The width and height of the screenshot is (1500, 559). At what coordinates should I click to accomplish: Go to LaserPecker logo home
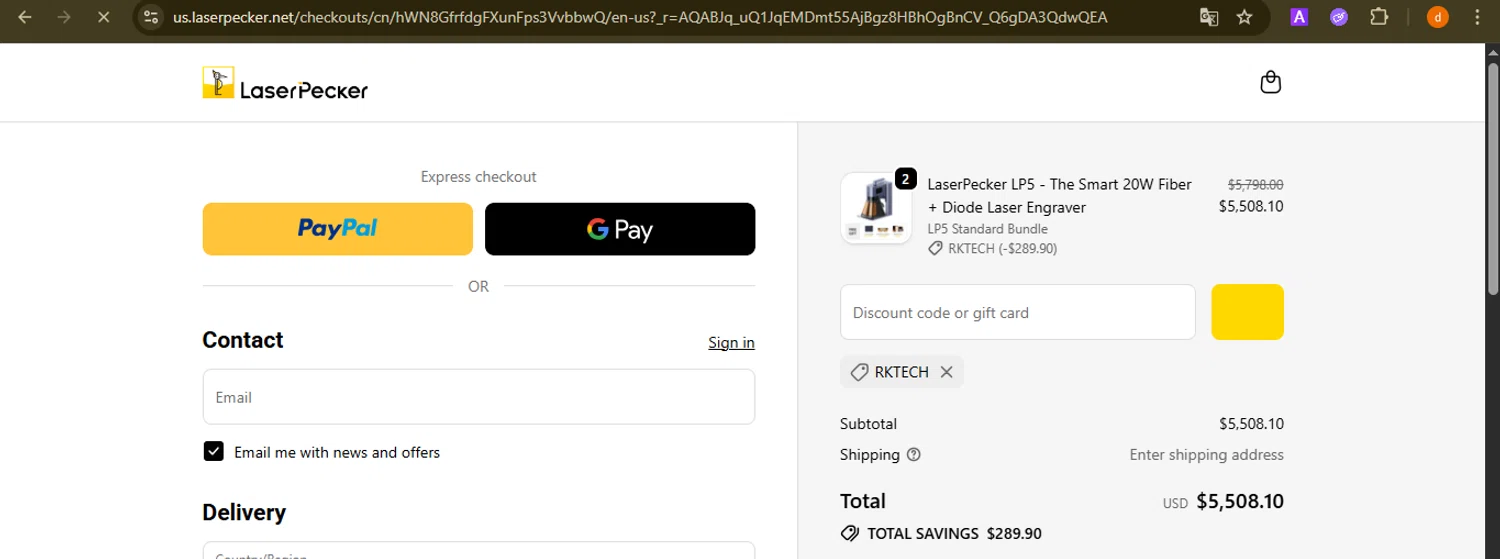click(285, 83)
